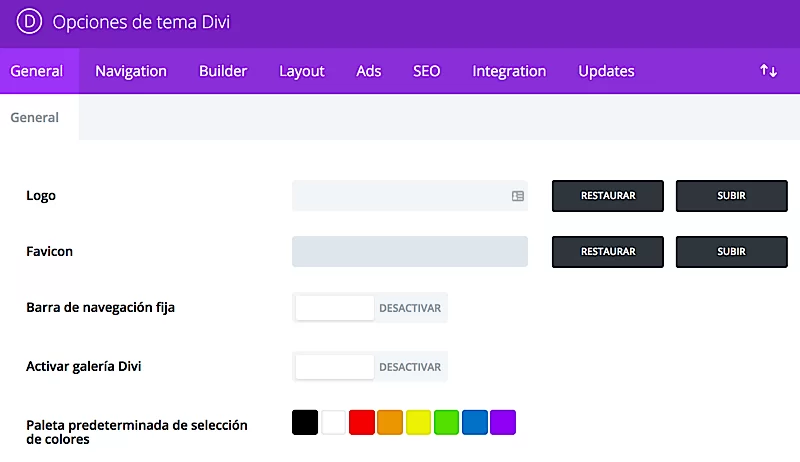
Task: Click RESTAURAR button for Favicon
Action: pos(608,252)
